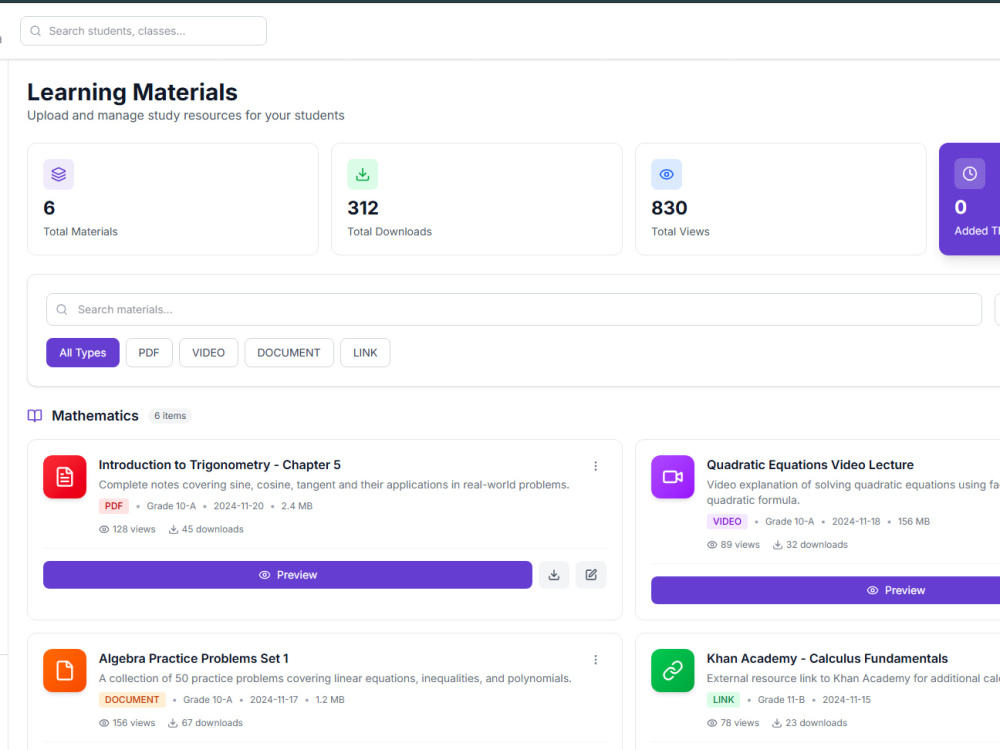1000x750 pixels.
Task: Filter materials by DOCUMENT
Action: click(289, 353)
